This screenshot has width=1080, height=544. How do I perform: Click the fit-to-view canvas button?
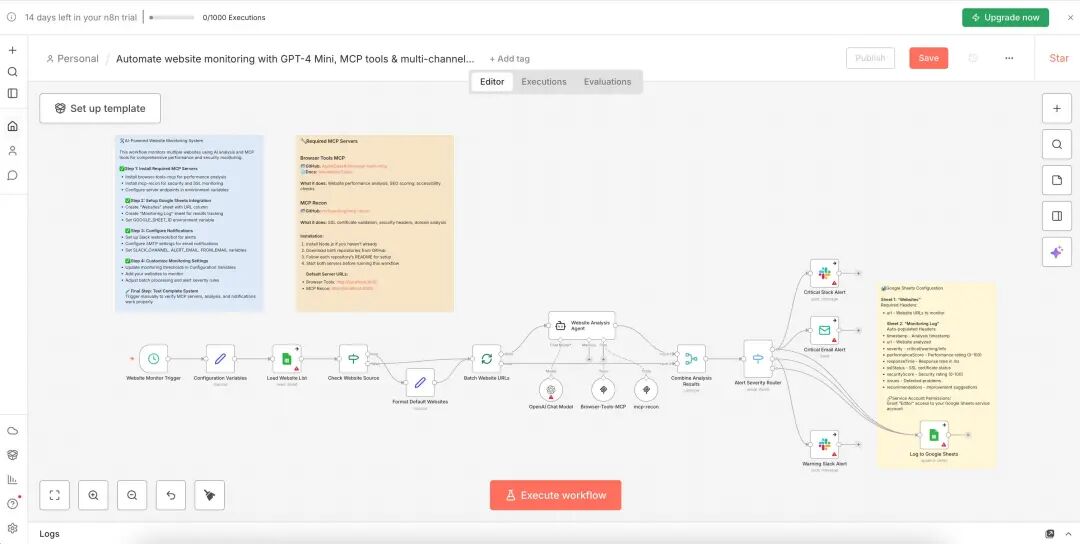[x=55, y=495]
